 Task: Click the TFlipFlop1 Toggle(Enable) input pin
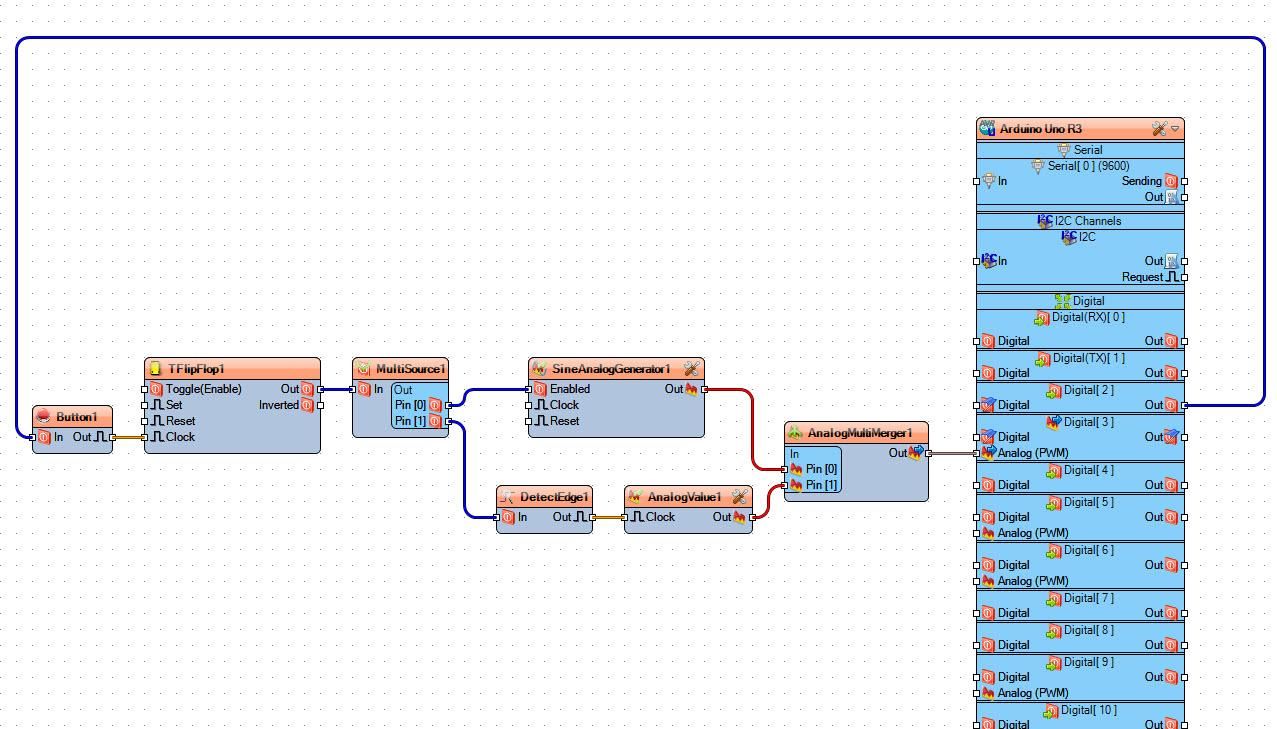click(146, 389)
